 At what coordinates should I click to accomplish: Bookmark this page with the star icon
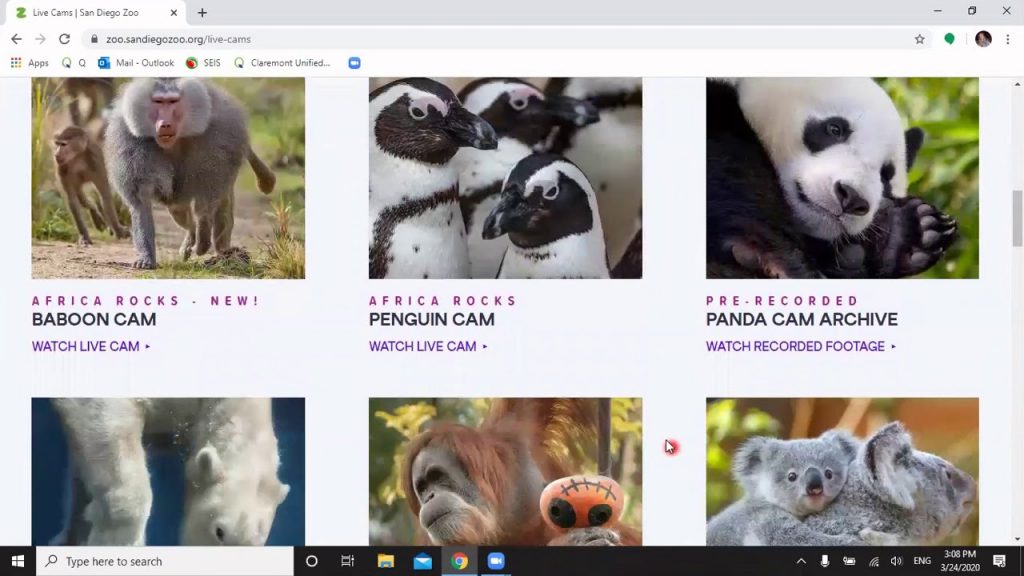pos(920,39)
